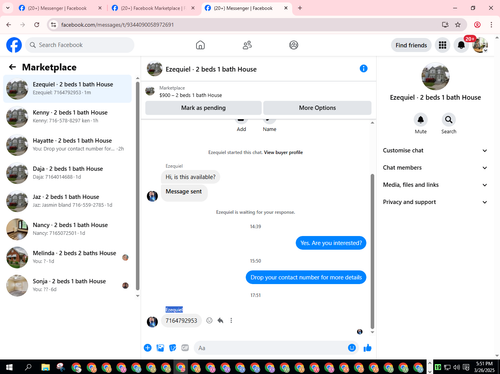Switch to Facebook Marketplace browser tab
Image resolution: width=500 pixels, height=374 pixels.
154,8
